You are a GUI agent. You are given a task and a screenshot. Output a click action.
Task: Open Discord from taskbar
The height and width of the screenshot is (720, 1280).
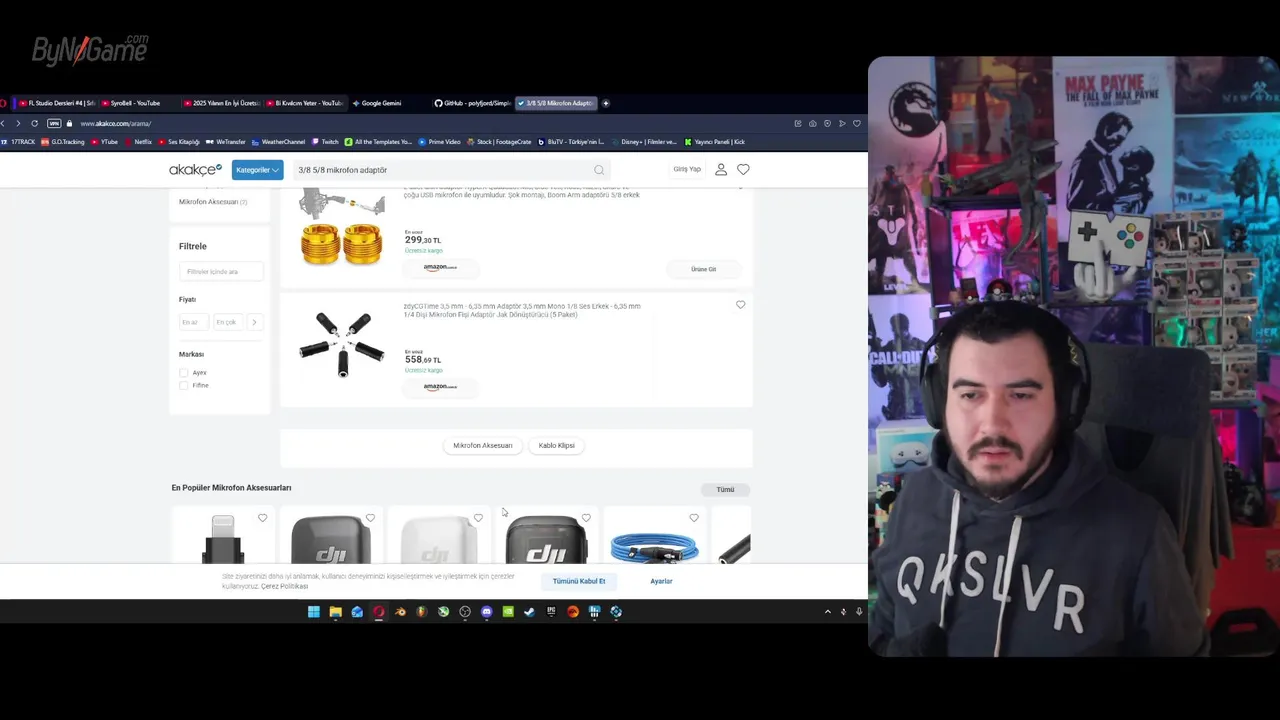click(487, 612)
